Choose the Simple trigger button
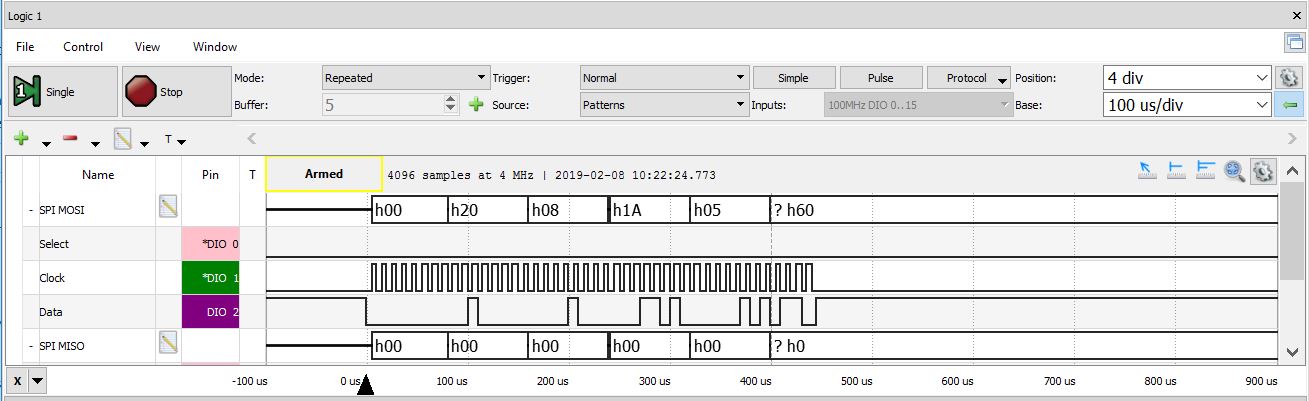1309x401 pixels. point(793,78)
